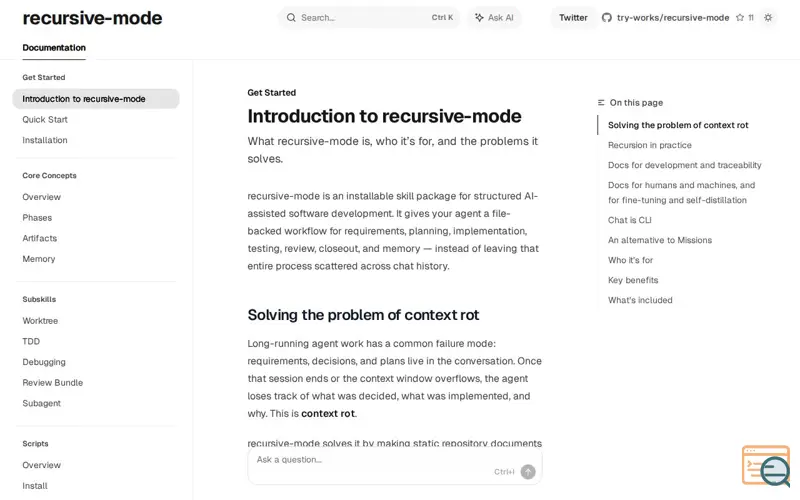800x500 pixels.
Task: Jump to Chat is CLI section
Action: click(x=630, y=220)
